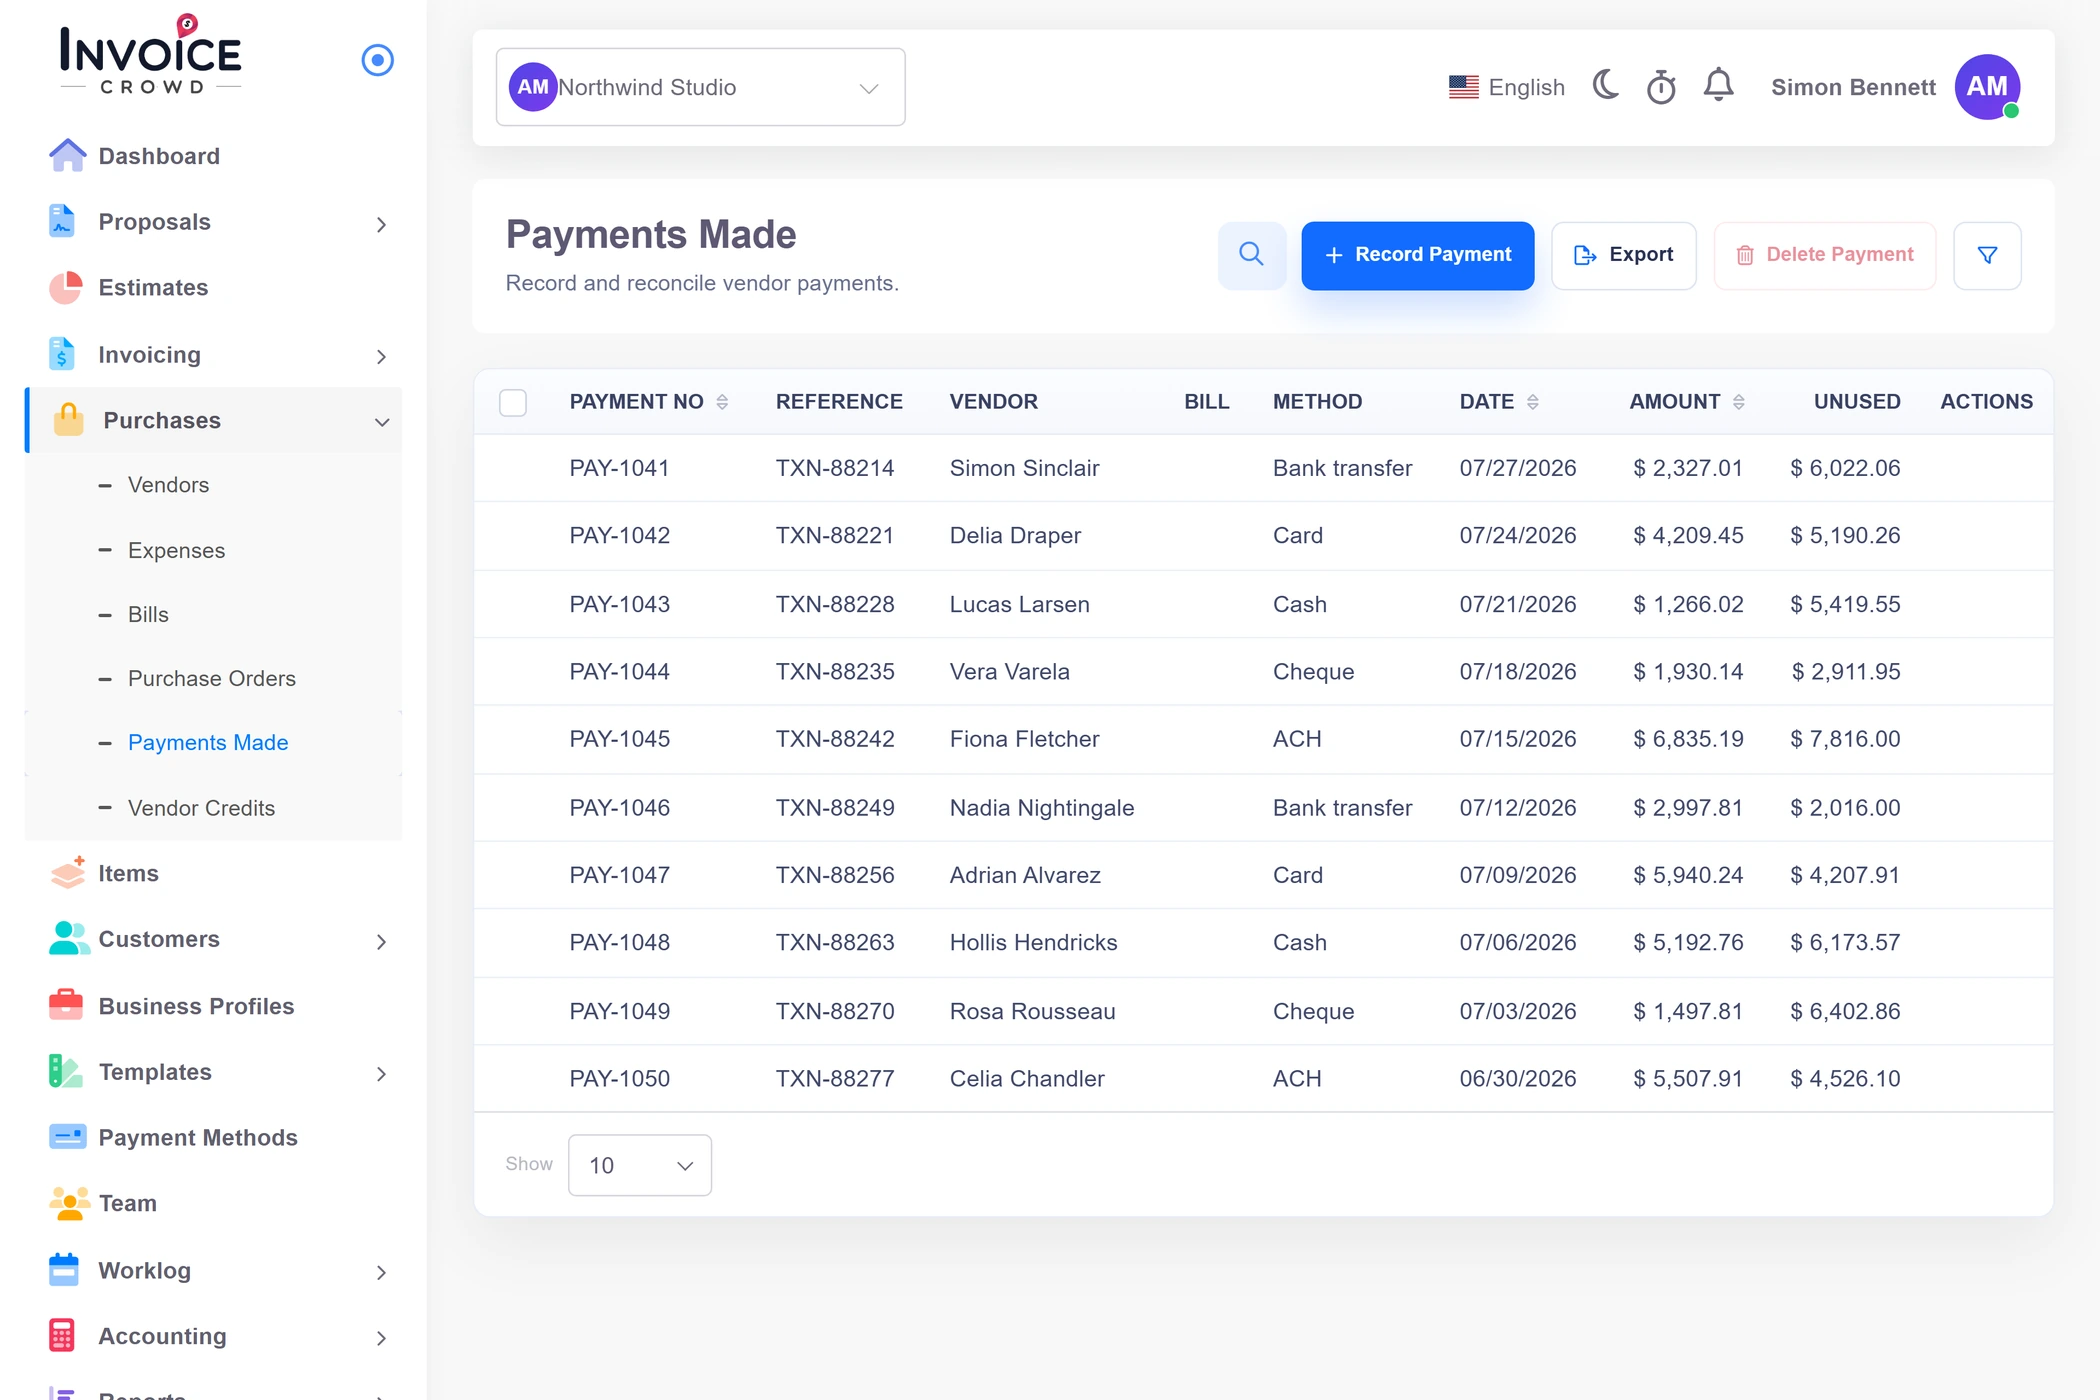Expand the Worklog menu chevron
Viewport: 2100px width, 1400px height.
click(381, 1272)
